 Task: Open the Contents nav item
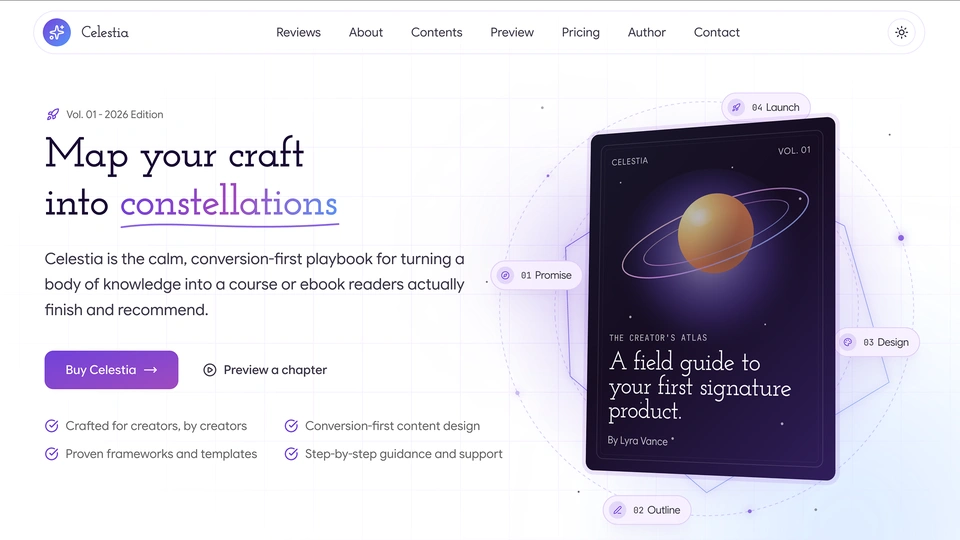(437, 32)
